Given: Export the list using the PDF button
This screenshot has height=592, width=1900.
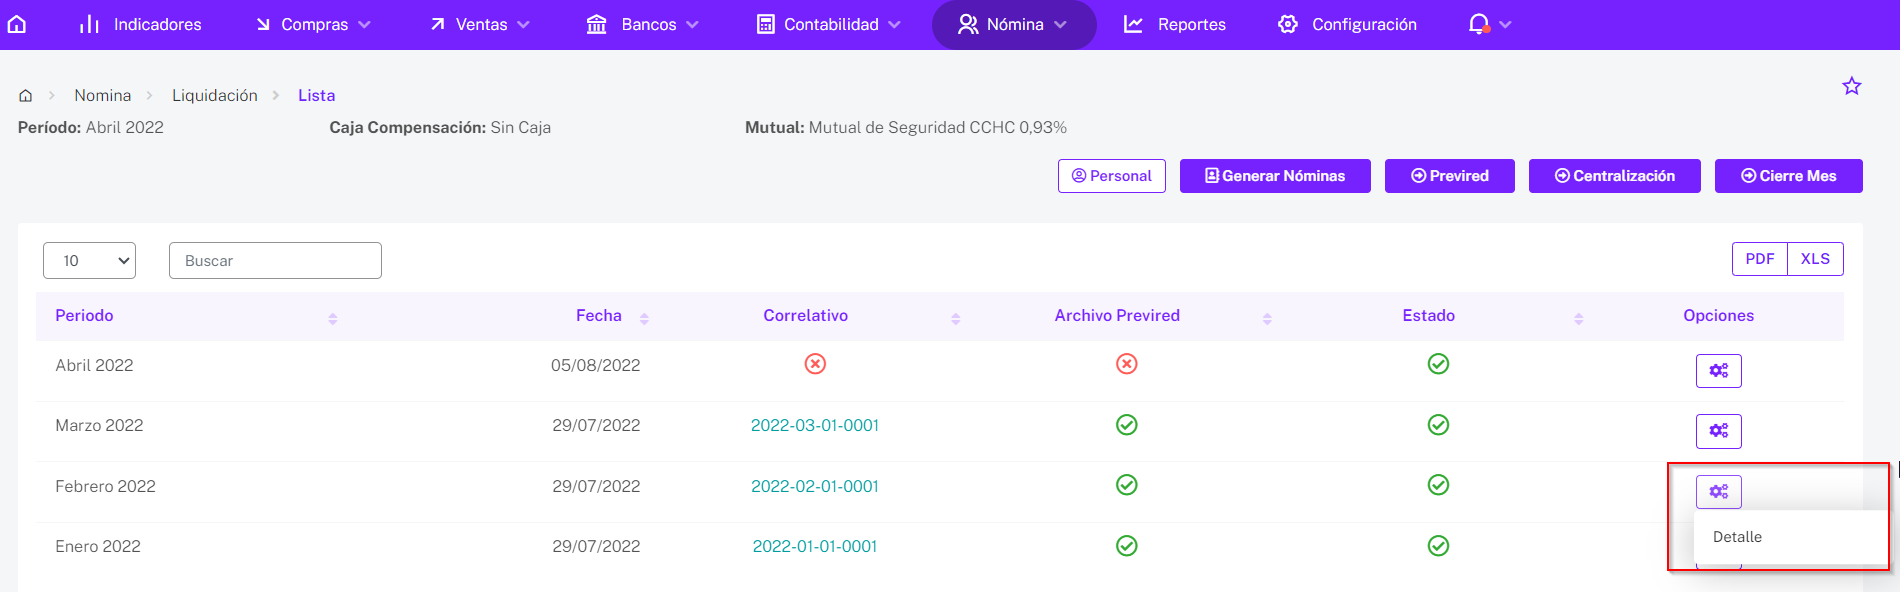Looking at the screenshot, I should coord(1759,259).
